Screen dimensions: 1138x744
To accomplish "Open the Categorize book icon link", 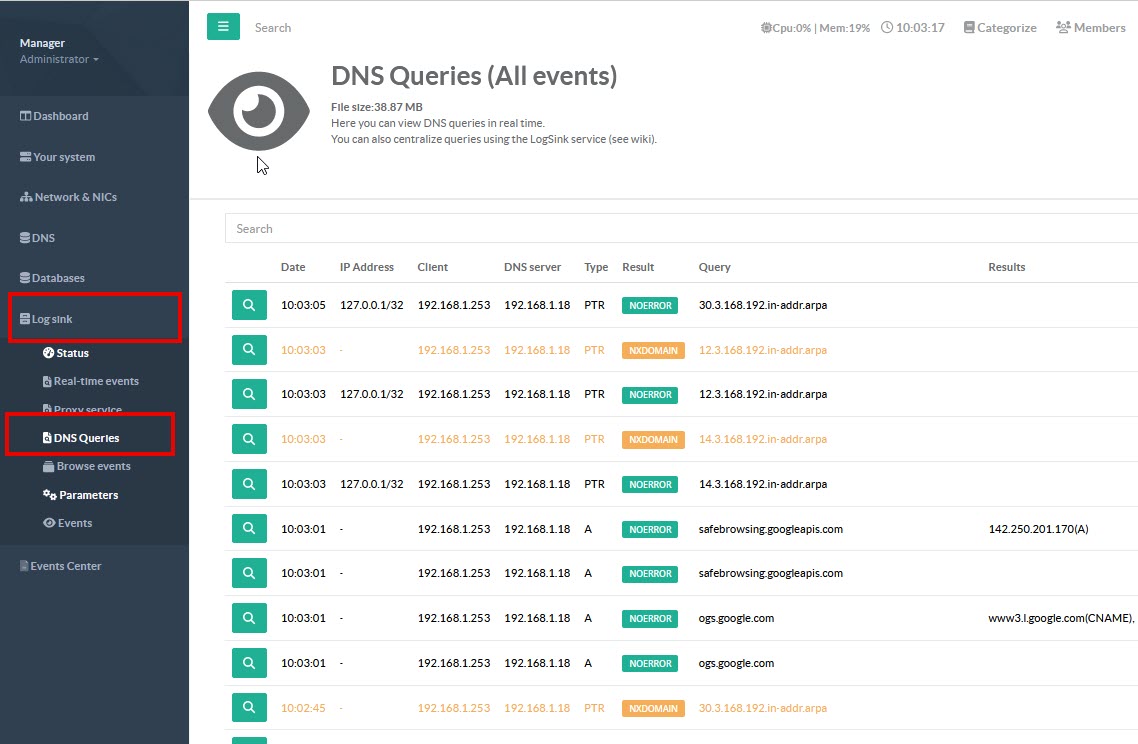I will (1000, 28).
